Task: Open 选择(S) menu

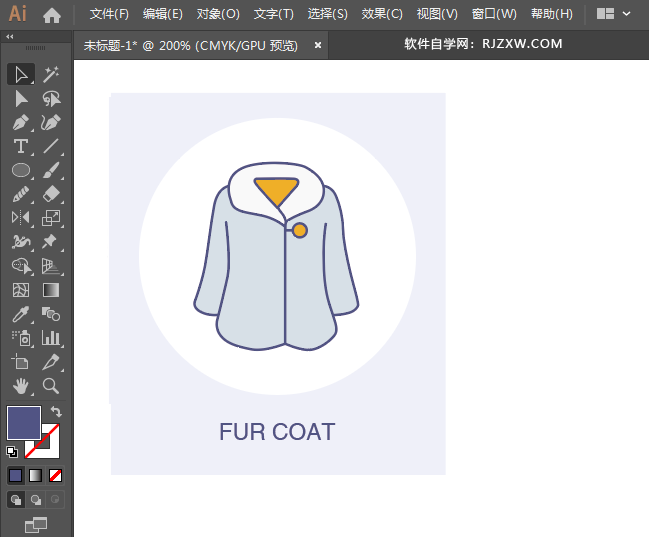Action: [327, 14]
